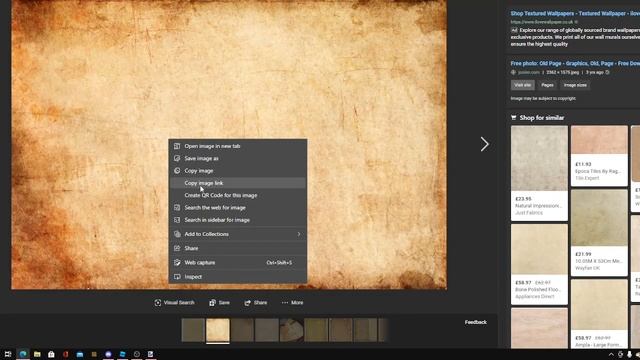The width and height of the screenshot is (640, 360).
Task: Open File Explorer from the taskbar
Action: (x=37, y=354)
